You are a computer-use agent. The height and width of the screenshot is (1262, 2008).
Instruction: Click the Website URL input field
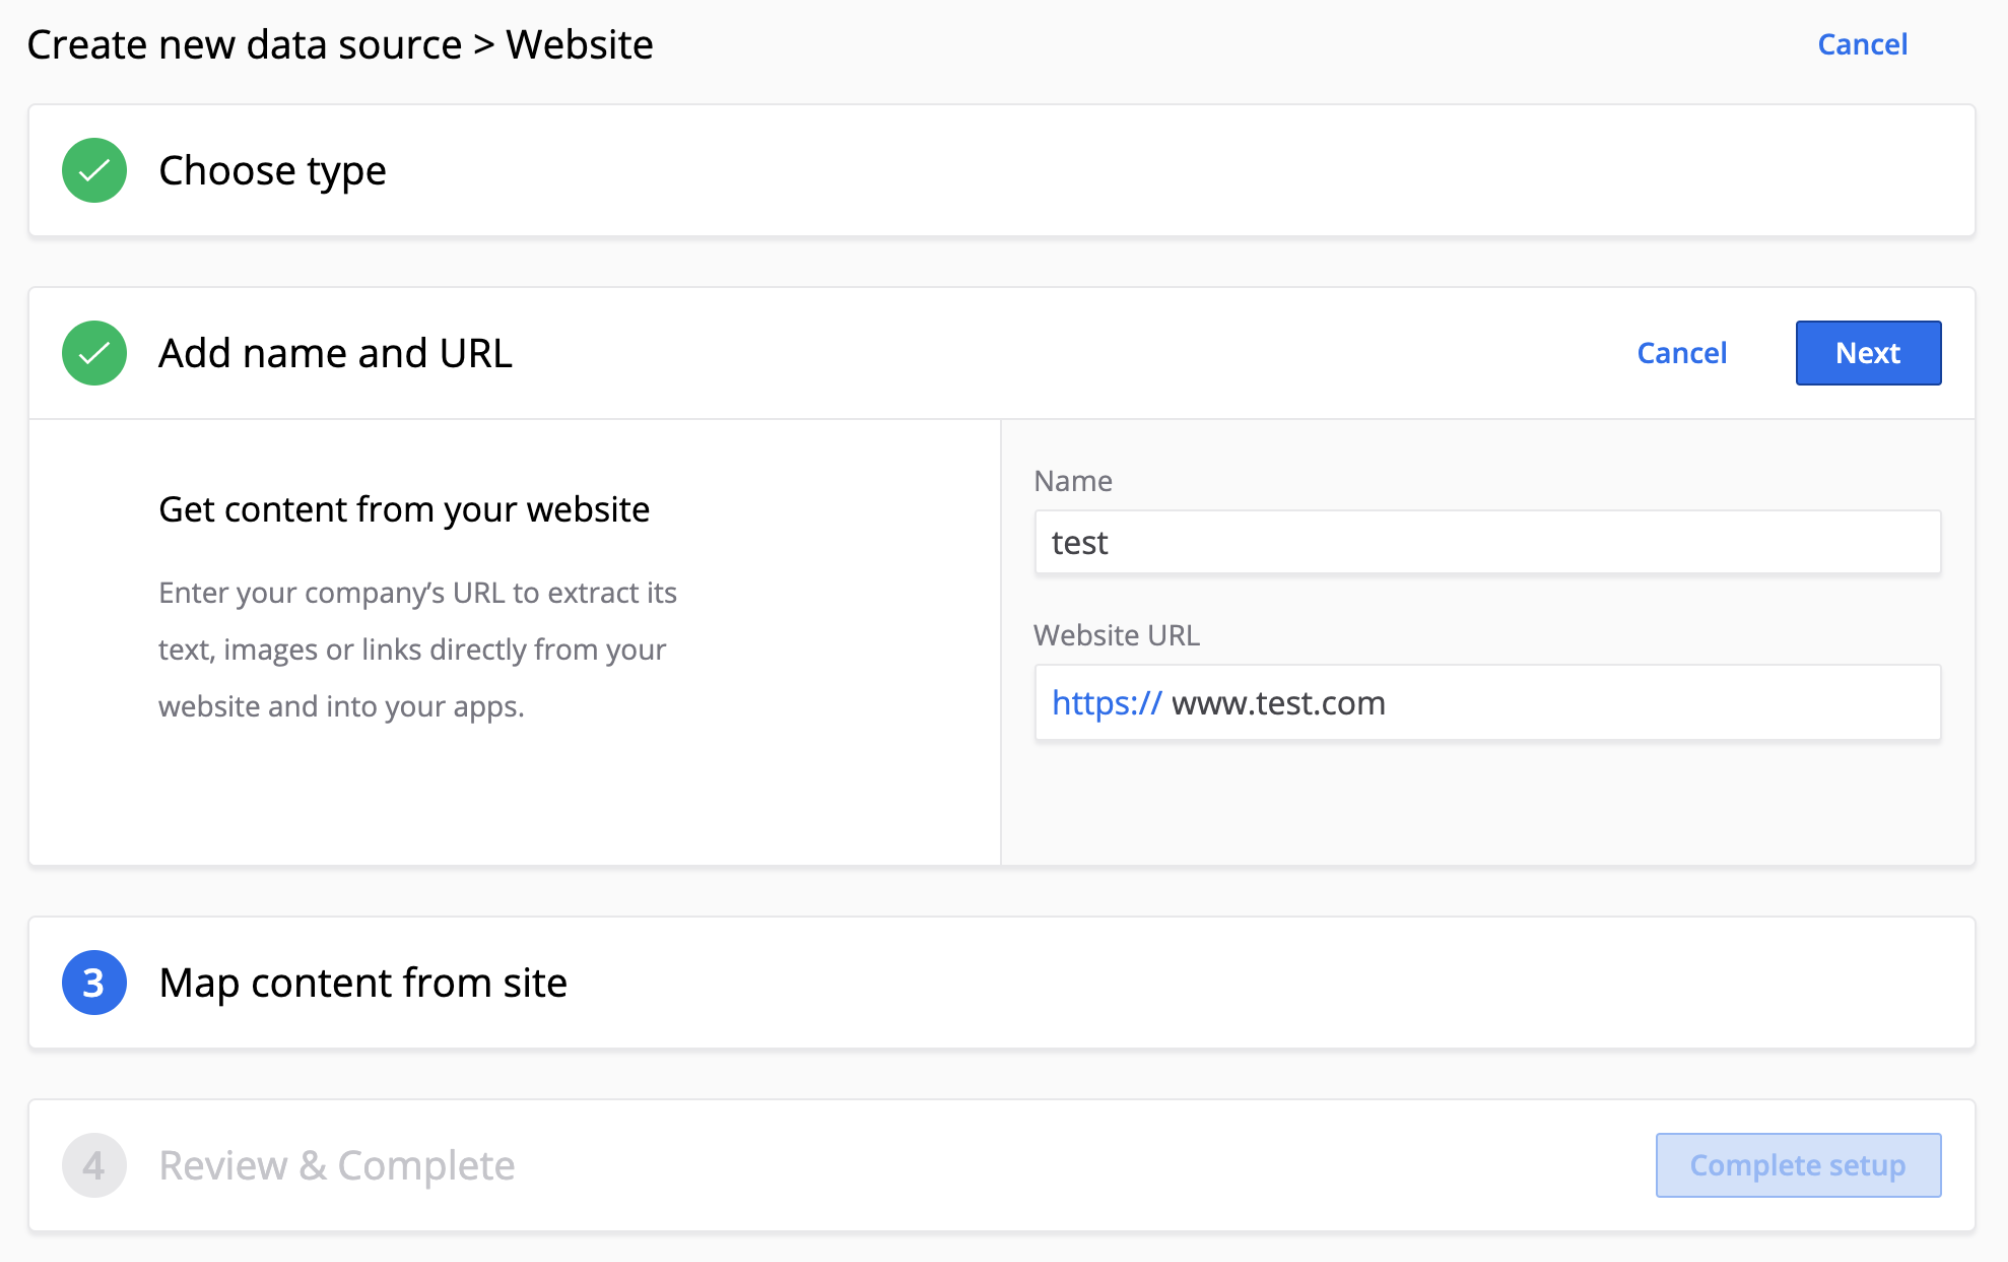(1486, 704)
